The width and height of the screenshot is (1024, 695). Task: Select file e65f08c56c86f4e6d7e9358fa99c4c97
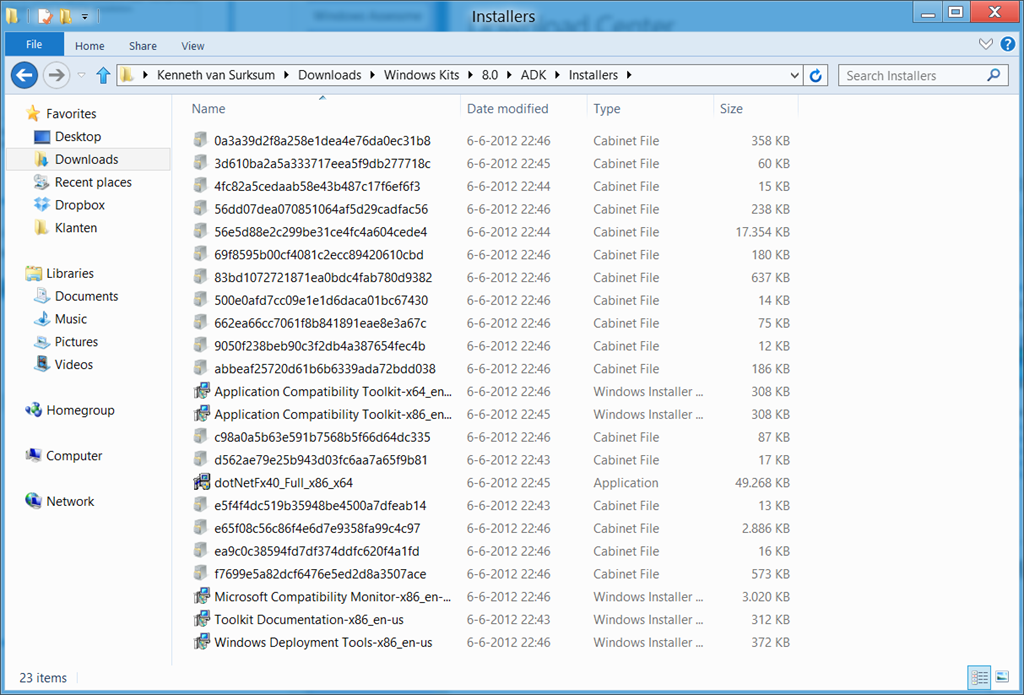(x=317, y=528)
